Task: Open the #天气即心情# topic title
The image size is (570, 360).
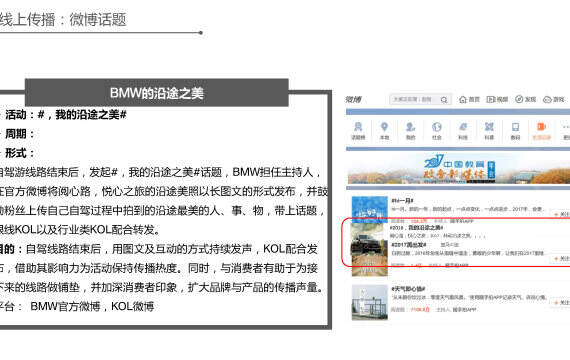Action: (408, 289)
